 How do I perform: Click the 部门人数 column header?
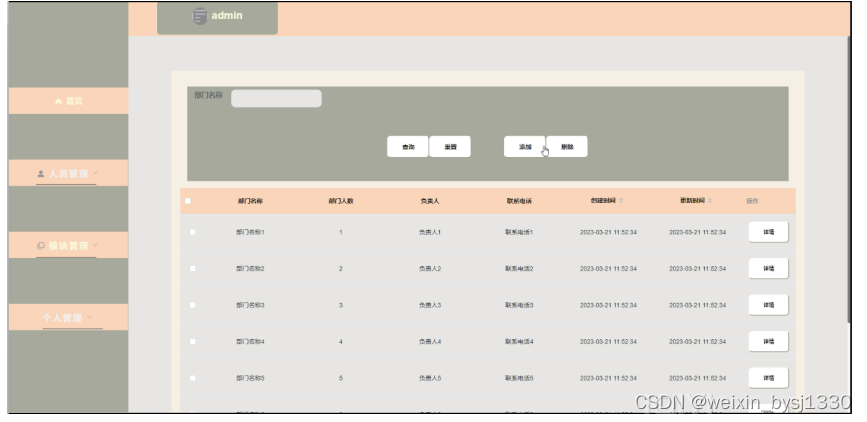point(341,201)
